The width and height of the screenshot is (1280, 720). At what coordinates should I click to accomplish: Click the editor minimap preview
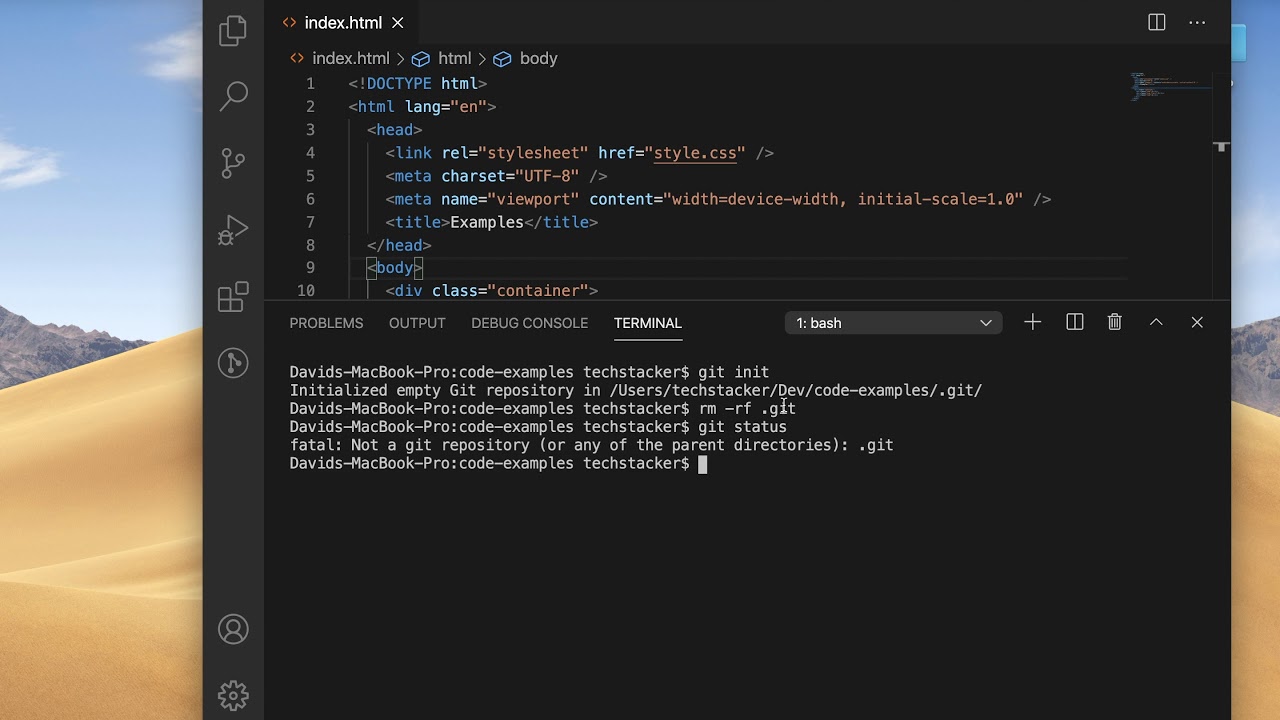click(x=1170, y=85)
